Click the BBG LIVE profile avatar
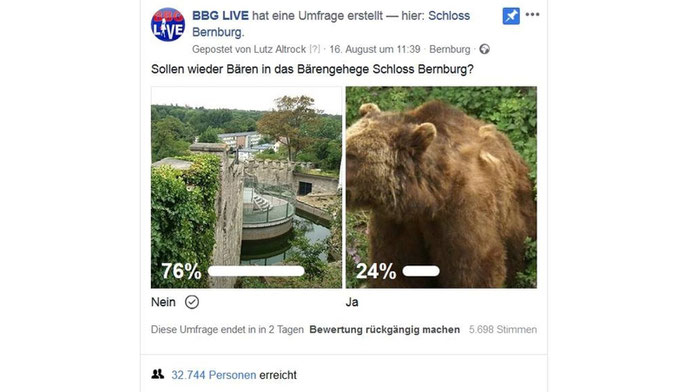698x392 pixels. point(168,24)
